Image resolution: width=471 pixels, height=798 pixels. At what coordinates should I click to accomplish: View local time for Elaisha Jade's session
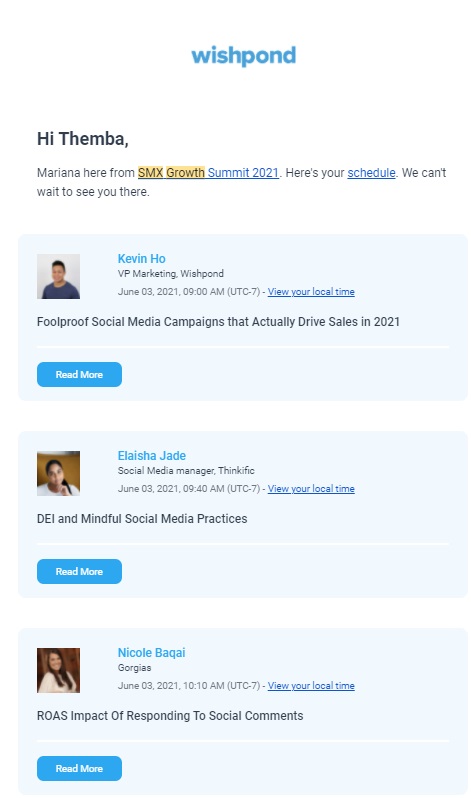[311, 489]
